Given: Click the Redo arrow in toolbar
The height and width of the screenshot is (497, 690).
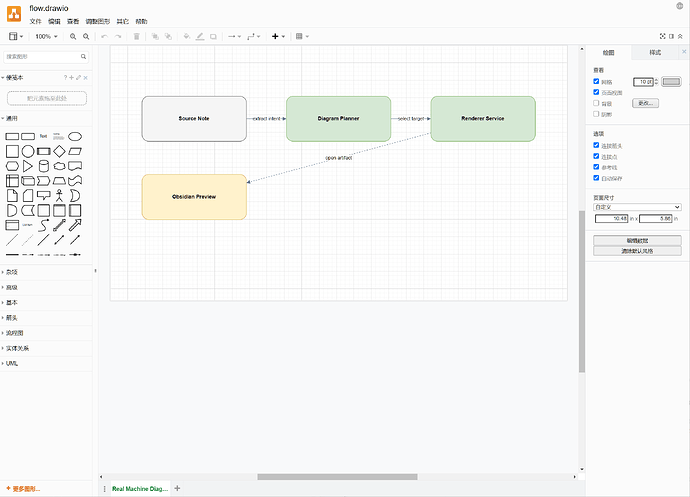Looking at the screenshot, I should coord(117,37).
